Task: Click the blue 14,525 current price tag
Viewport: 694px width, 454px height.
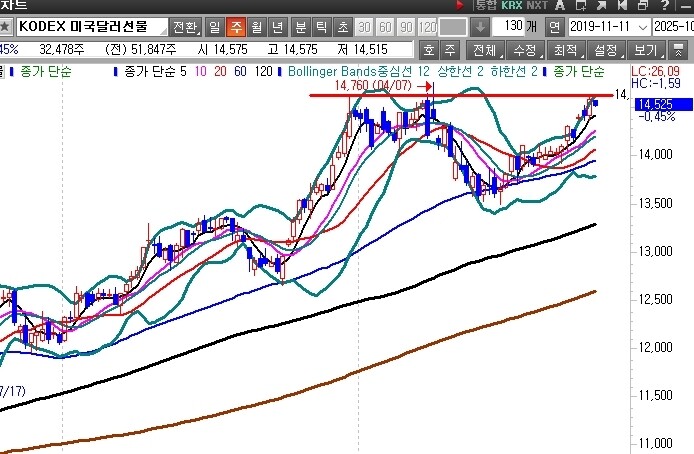Action: click(x=663, y=104)
